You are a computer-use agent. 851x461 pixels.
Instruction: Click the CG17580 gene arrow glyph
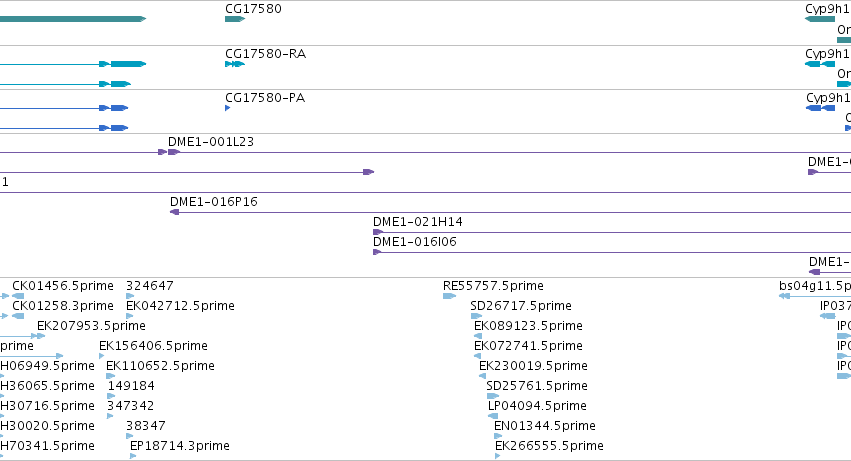235,19
